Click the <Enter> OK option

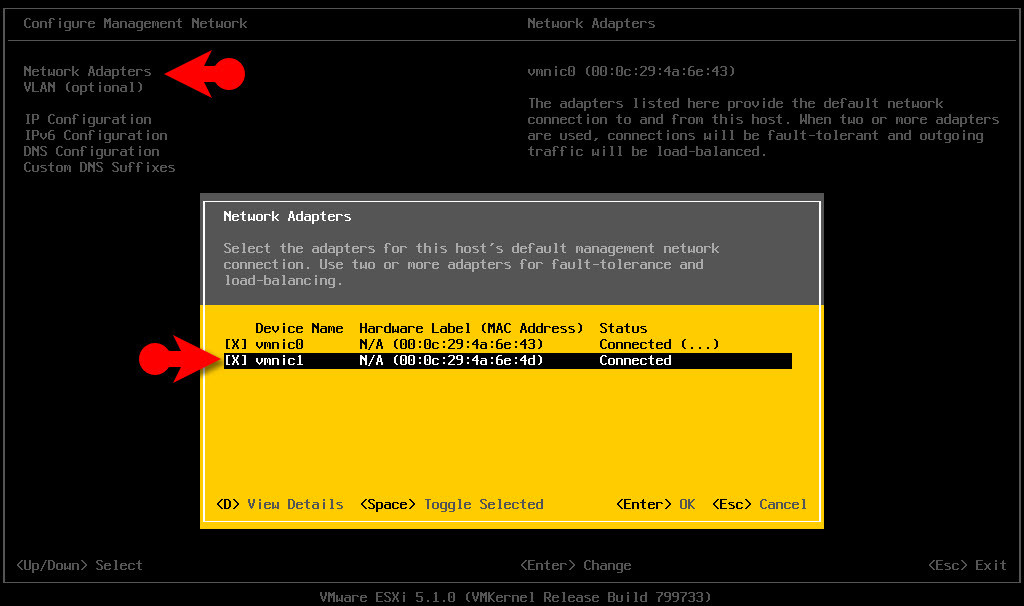[656, 504]
